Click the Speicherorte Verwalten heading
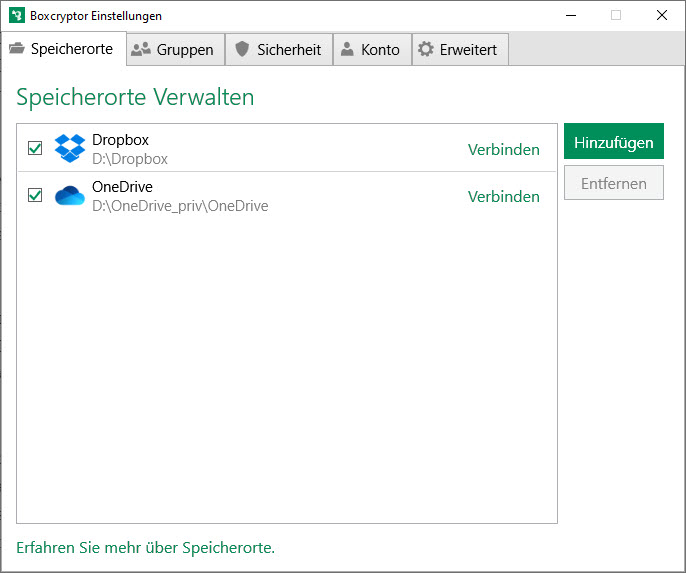Screen dimensions: 686x573 [135, 97]
